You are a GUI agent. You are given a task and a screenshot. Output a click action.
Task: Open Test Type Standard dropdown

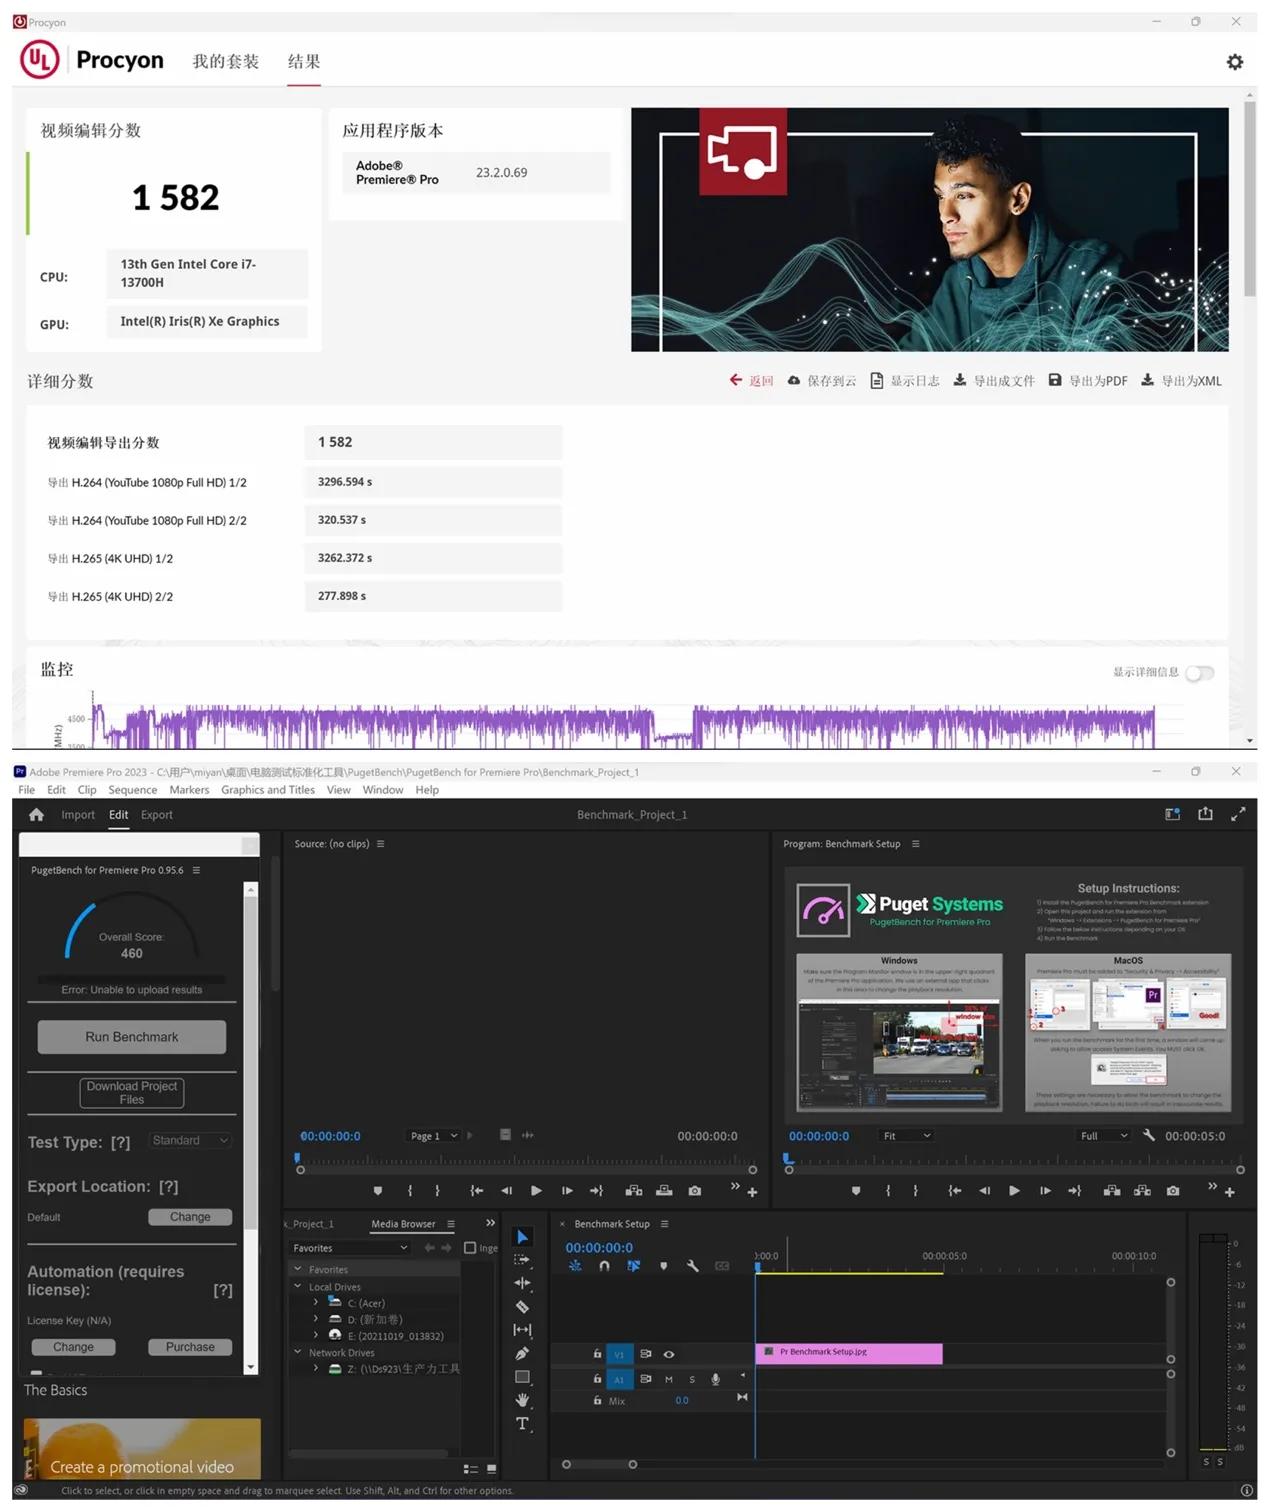190,1141
